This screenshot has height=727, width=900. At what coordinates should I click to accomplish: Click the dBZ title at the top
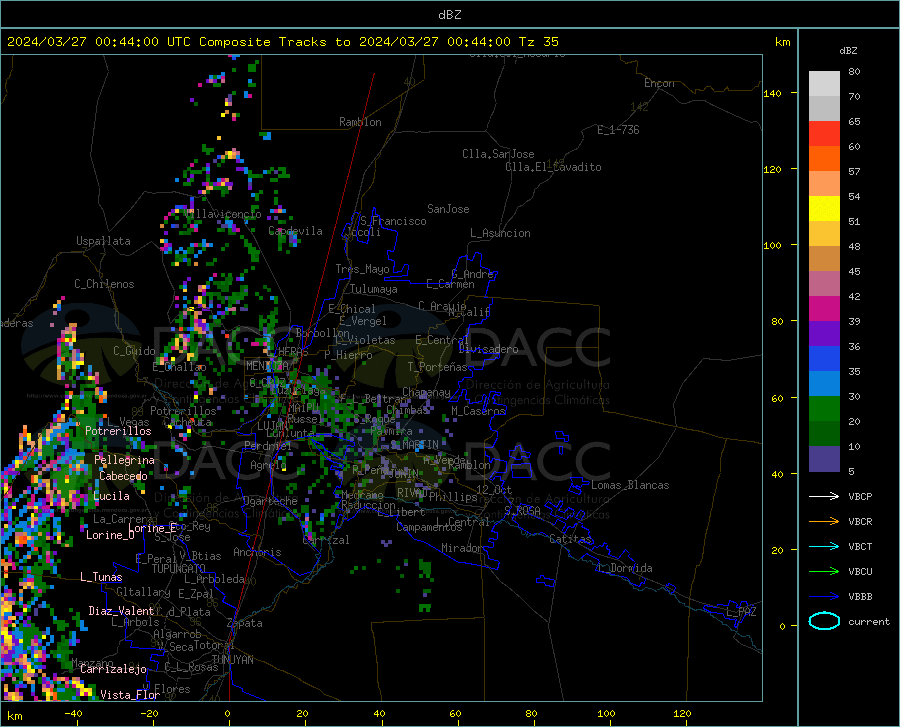[x=449, y=15]
